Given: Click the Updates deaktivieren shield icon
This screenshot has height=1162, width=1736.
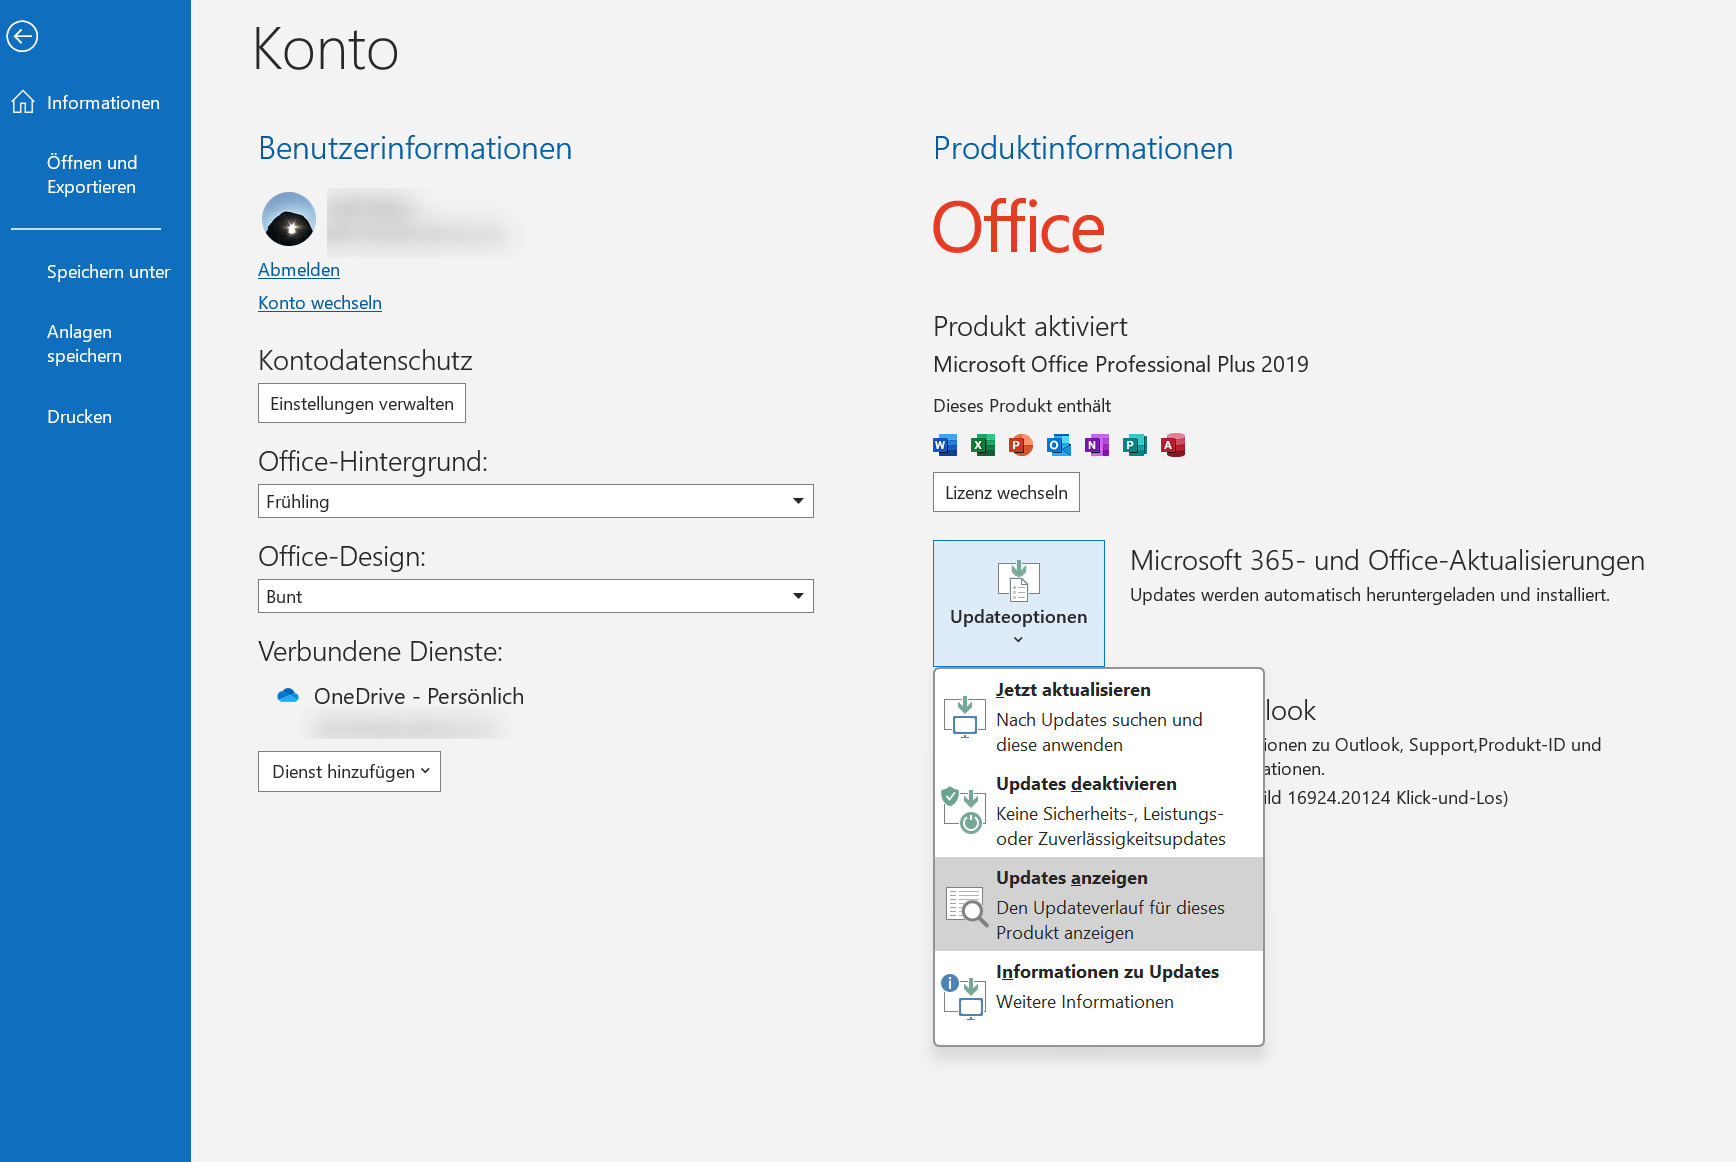Looking at the screenshot, I should (x=963, y=811).
